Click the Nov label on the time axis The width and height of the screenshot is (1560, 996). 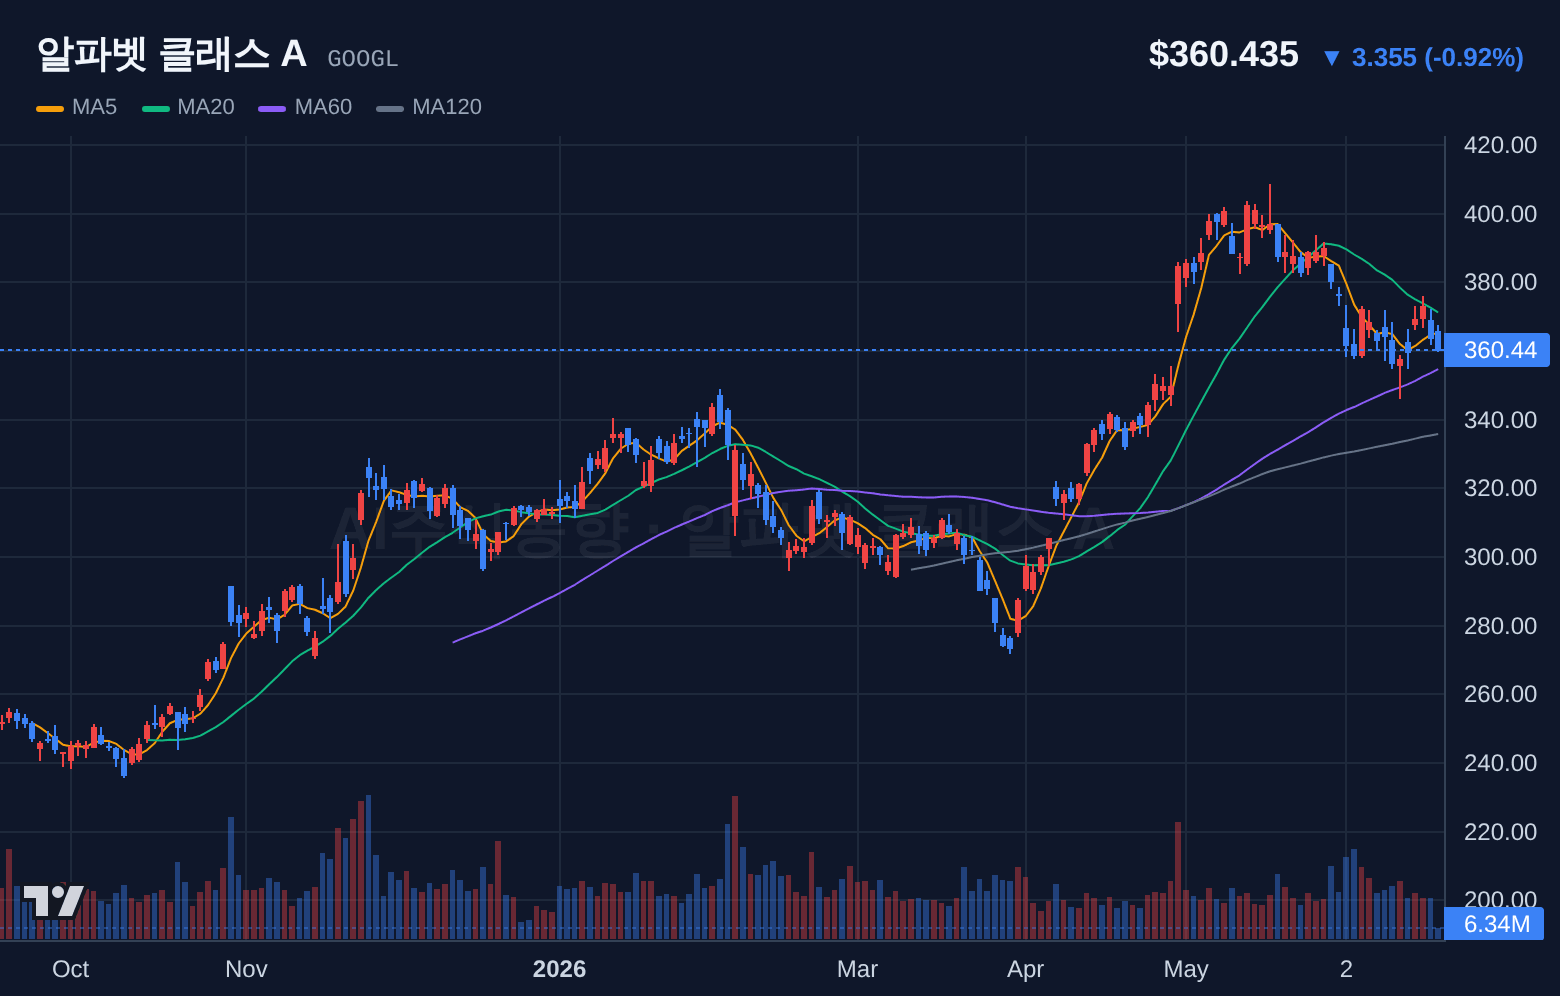(246, 969)
